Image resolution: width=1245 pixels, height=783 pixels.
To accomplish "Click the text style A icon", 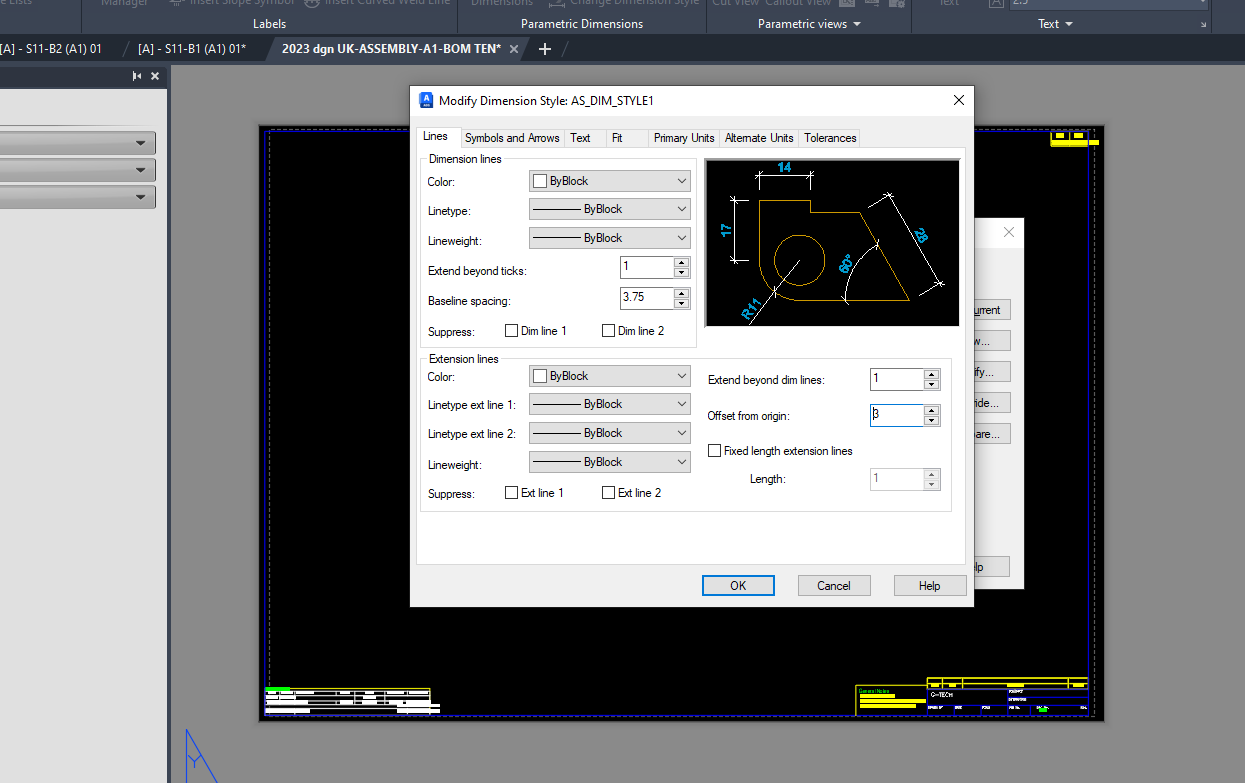I will click(994, 4).
